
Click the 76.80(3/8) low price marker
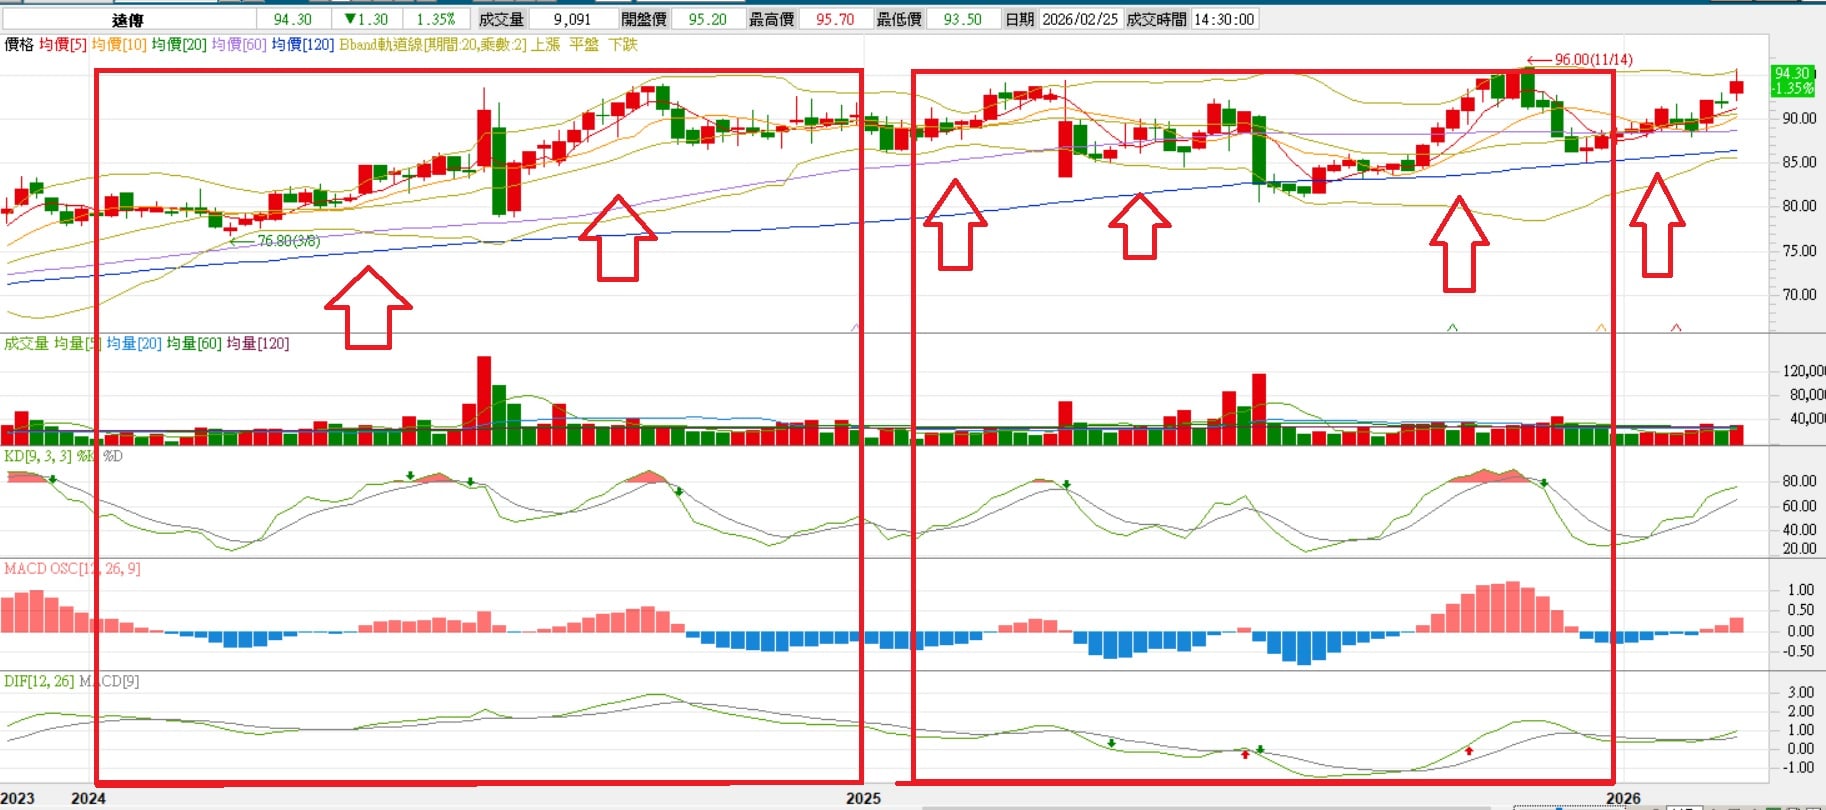click(x=288, y=241)
